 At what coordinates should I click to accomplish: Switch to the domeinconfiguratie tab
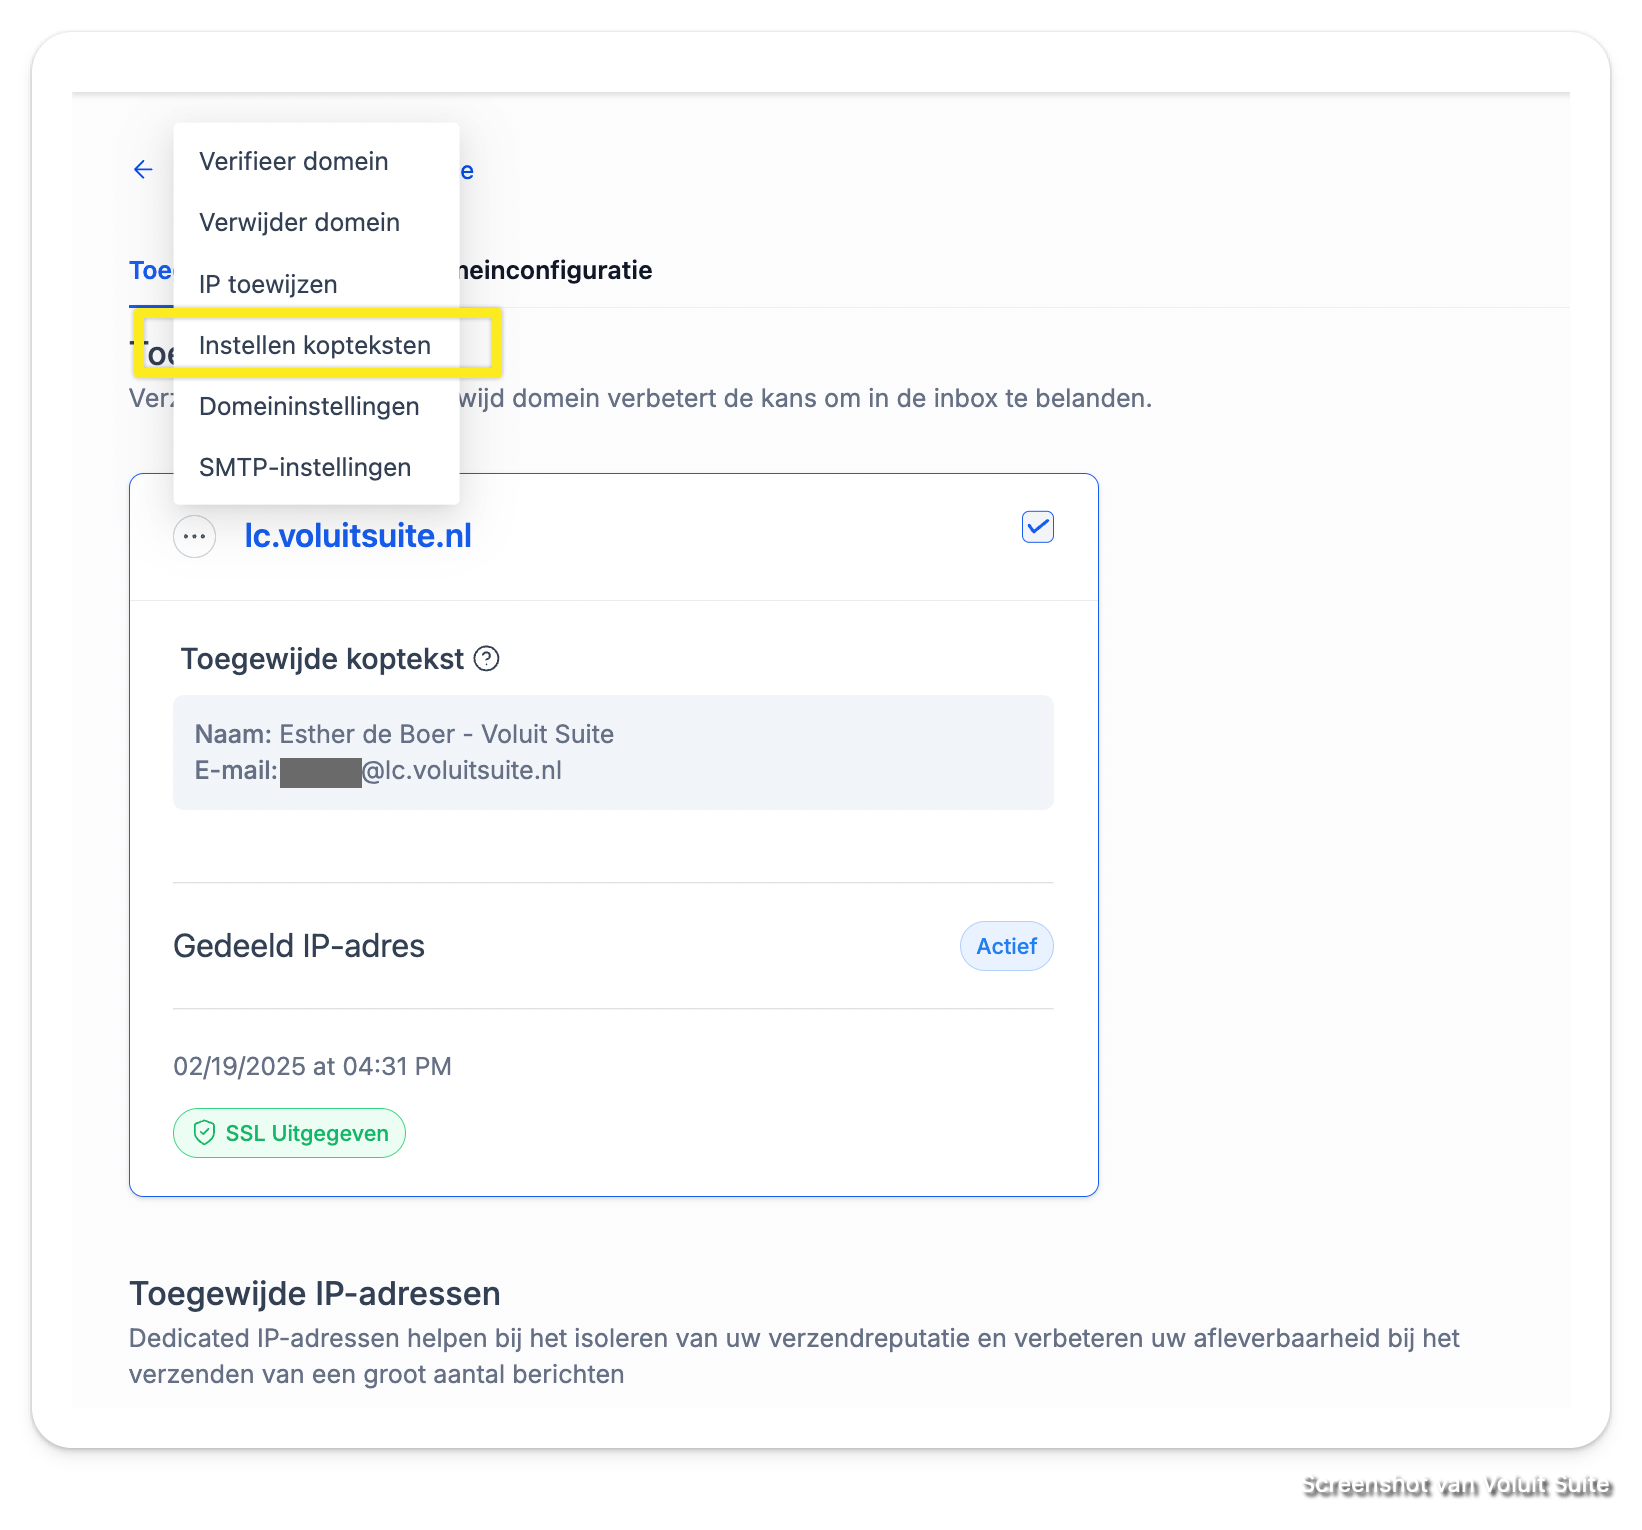pyautogui.click(x=556, y=270)
